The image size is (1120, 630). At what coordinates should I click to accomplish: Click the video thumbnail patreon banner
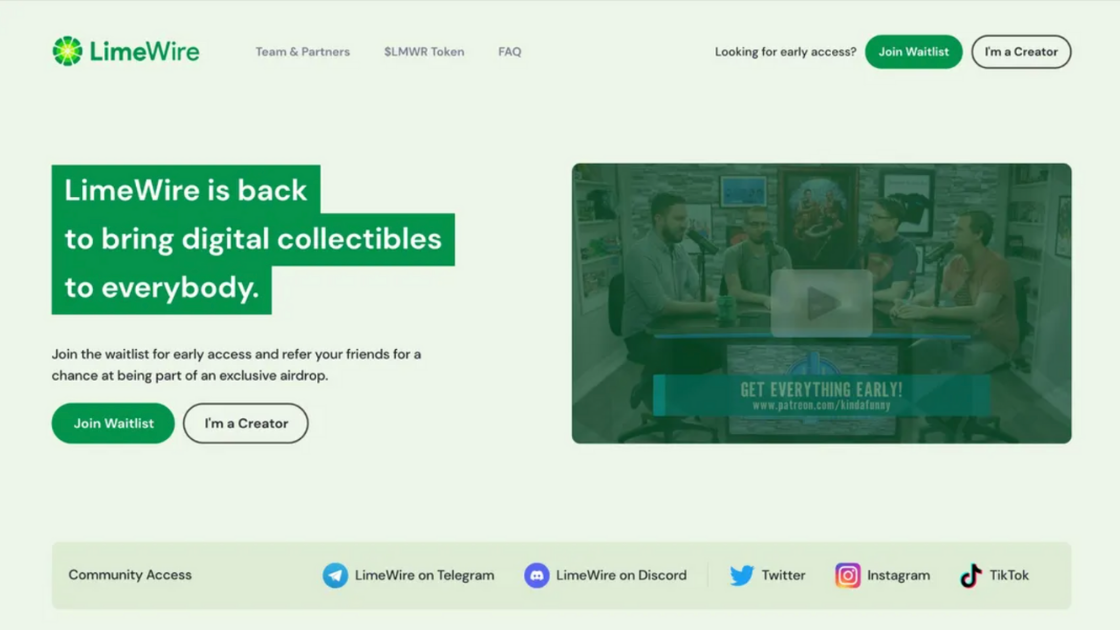[821, 395]
